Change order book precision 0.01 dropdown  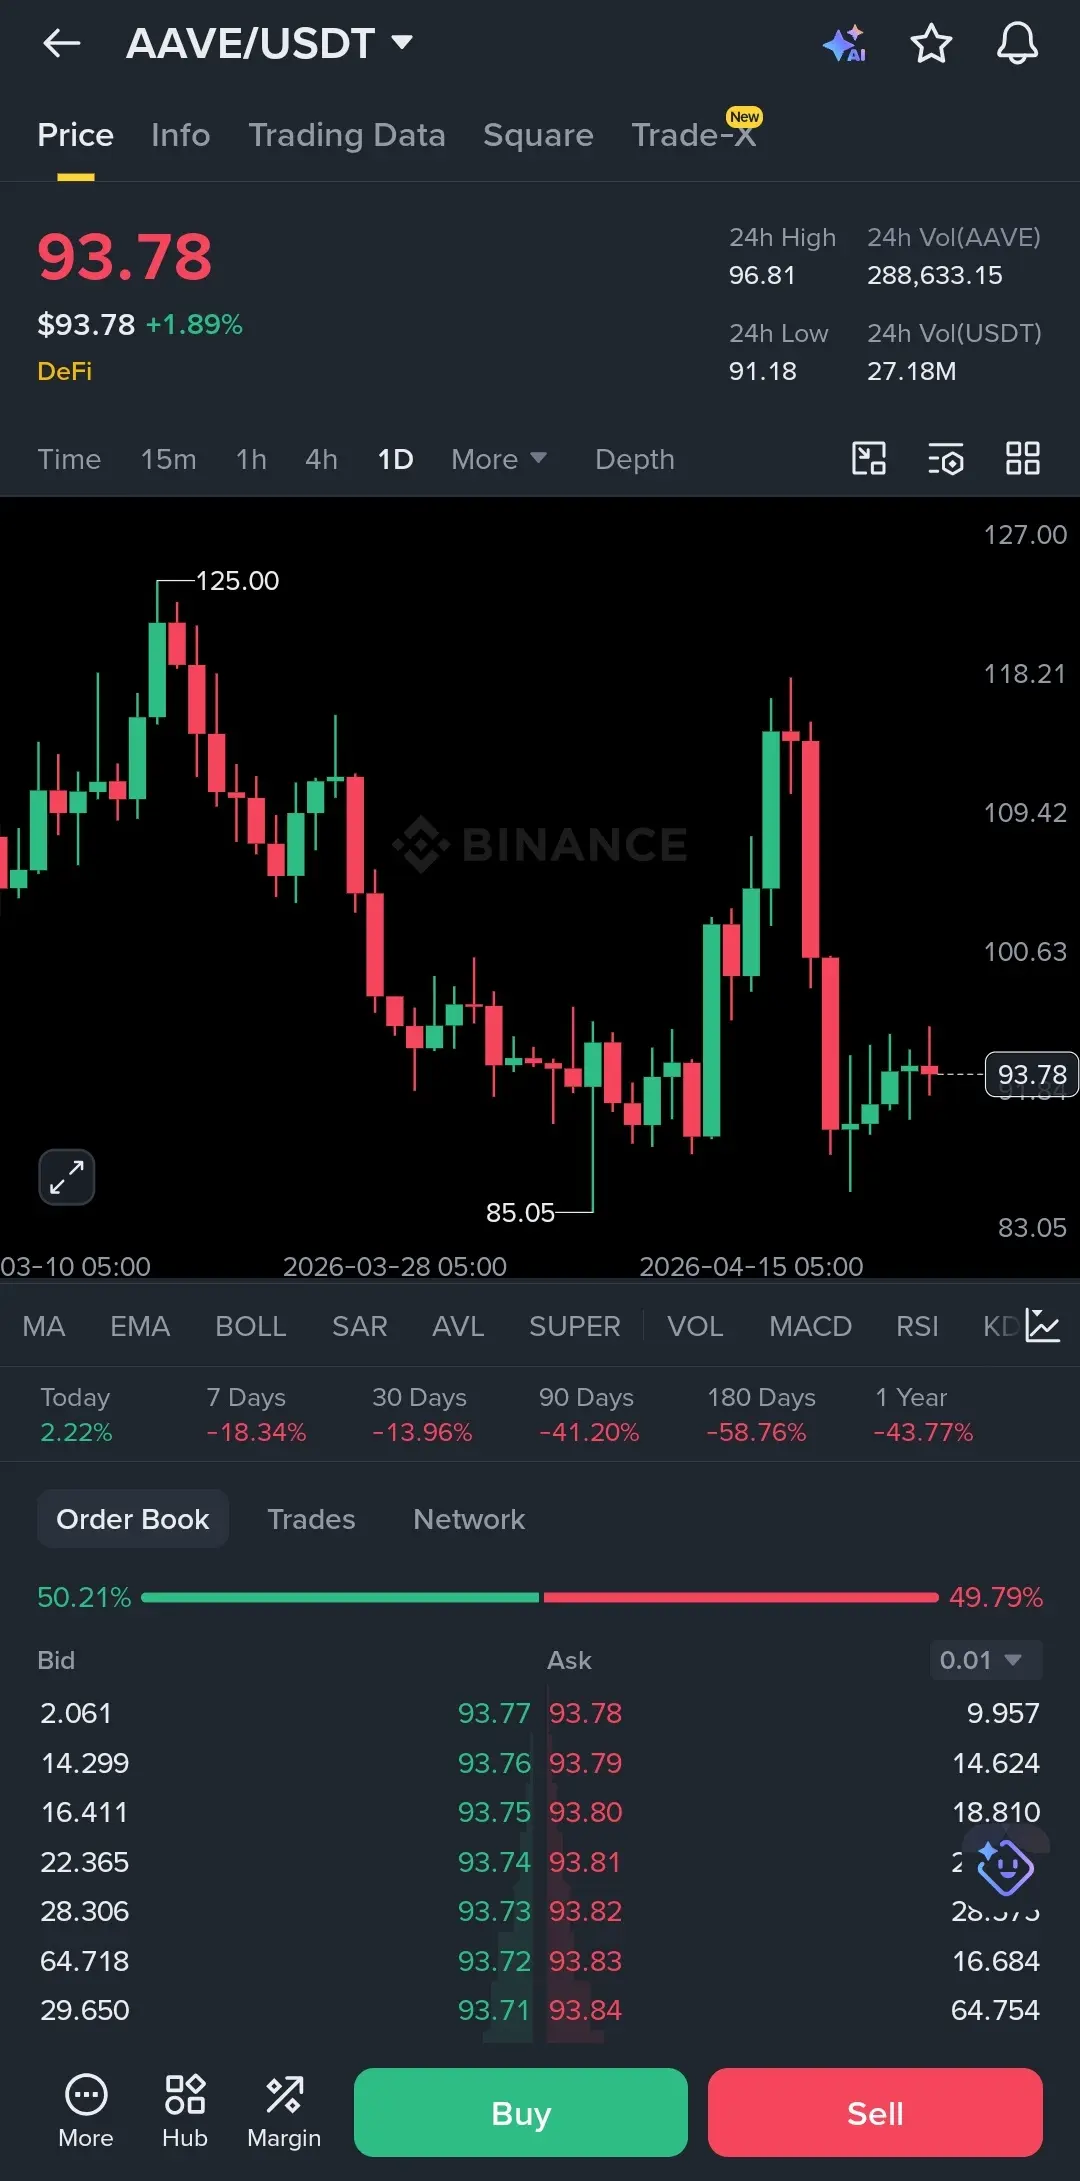pyautogui.click(x=985, y=1660)
